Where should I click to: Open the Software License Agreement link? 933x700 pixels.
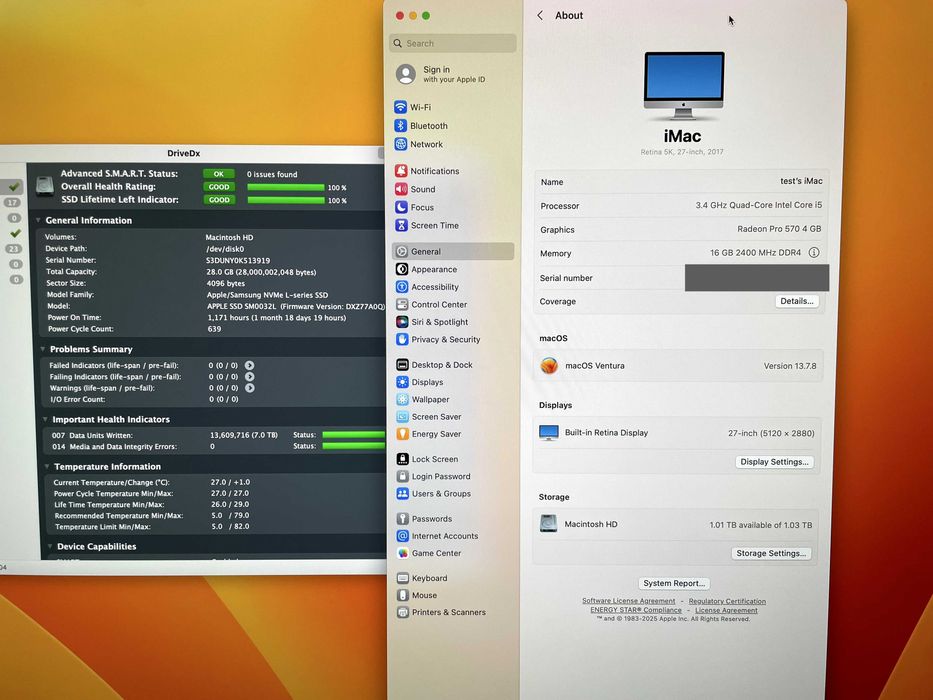[628, 601]
